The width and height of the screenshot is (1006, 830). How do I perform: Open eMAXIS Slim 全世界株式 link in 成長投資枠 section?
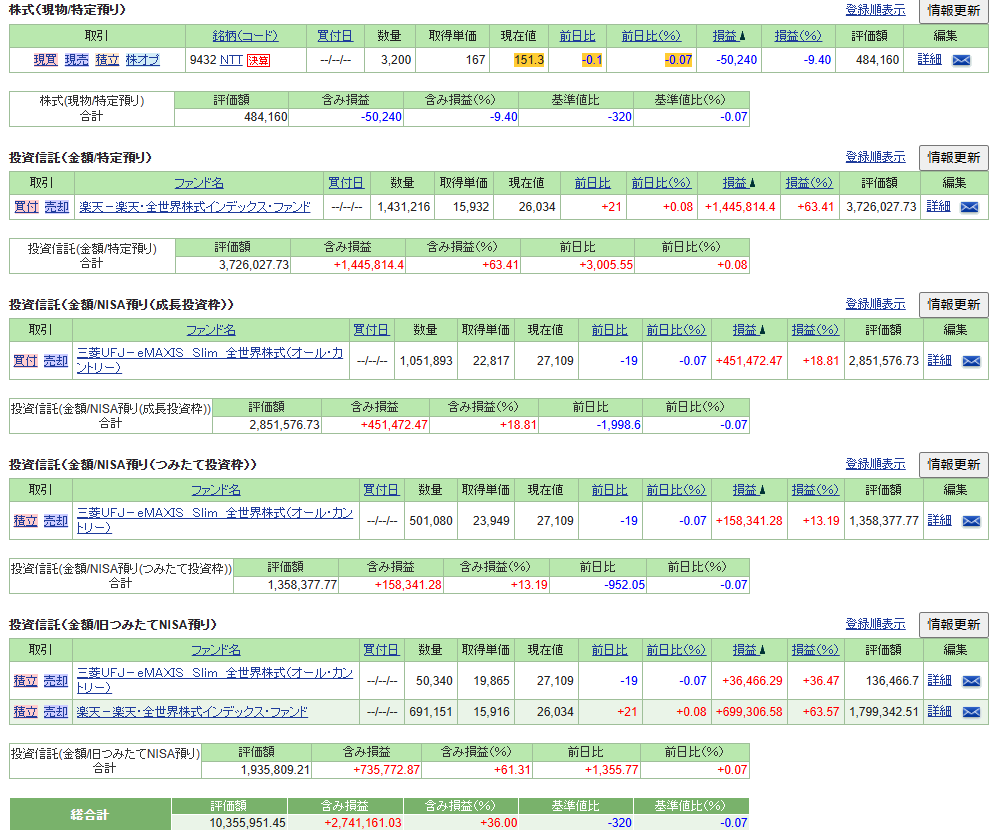coord(210,360)
